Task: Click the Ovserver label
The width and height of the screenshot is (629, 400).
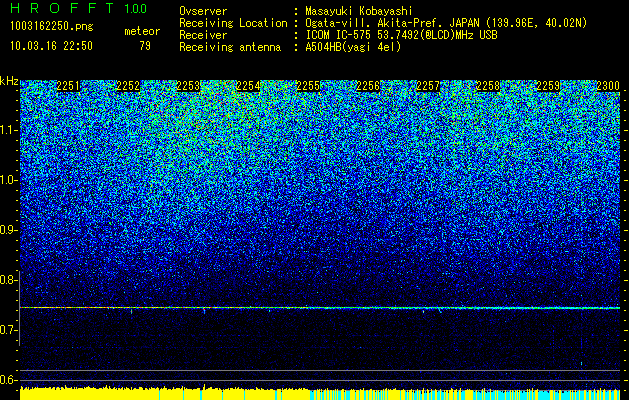Action: (203, 11)
